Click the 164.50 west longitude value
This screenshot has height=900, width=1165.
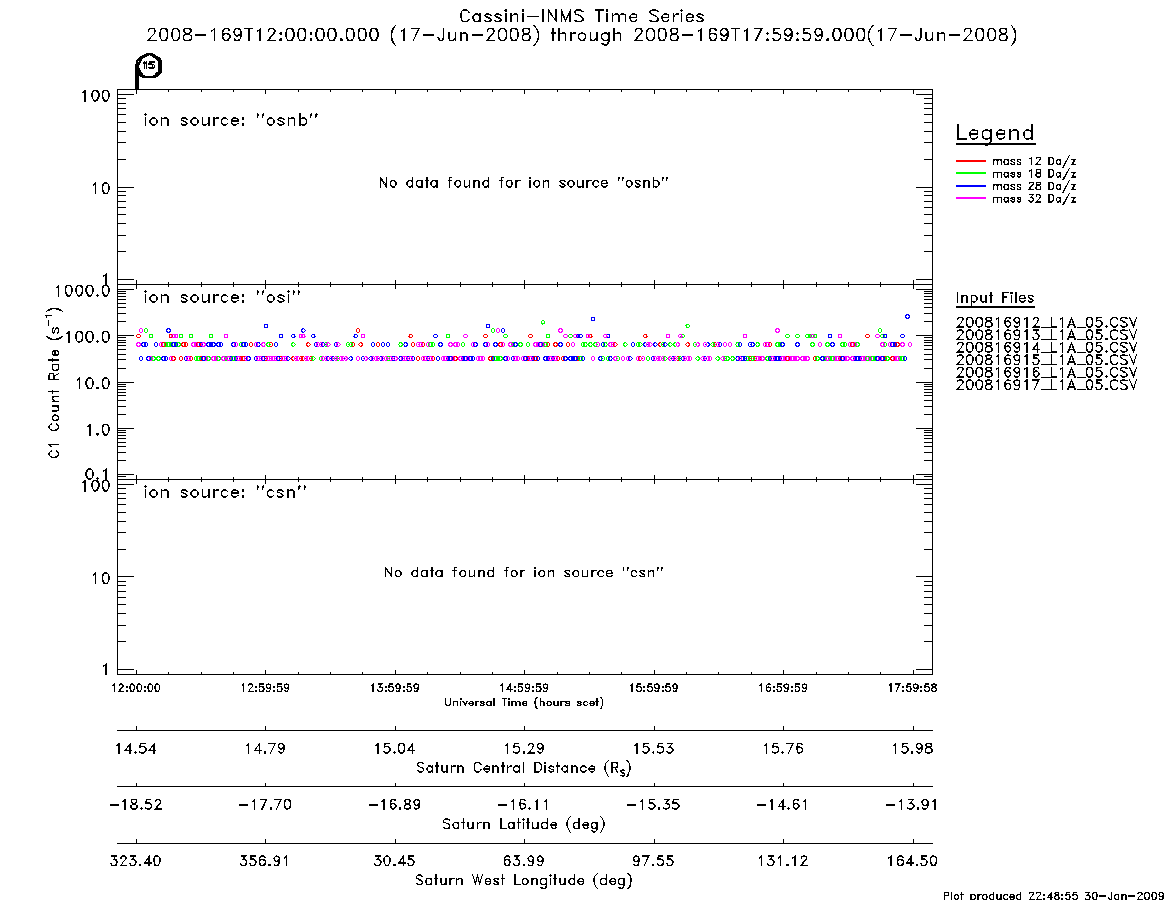pyautogui.click(x=912, y=861)
